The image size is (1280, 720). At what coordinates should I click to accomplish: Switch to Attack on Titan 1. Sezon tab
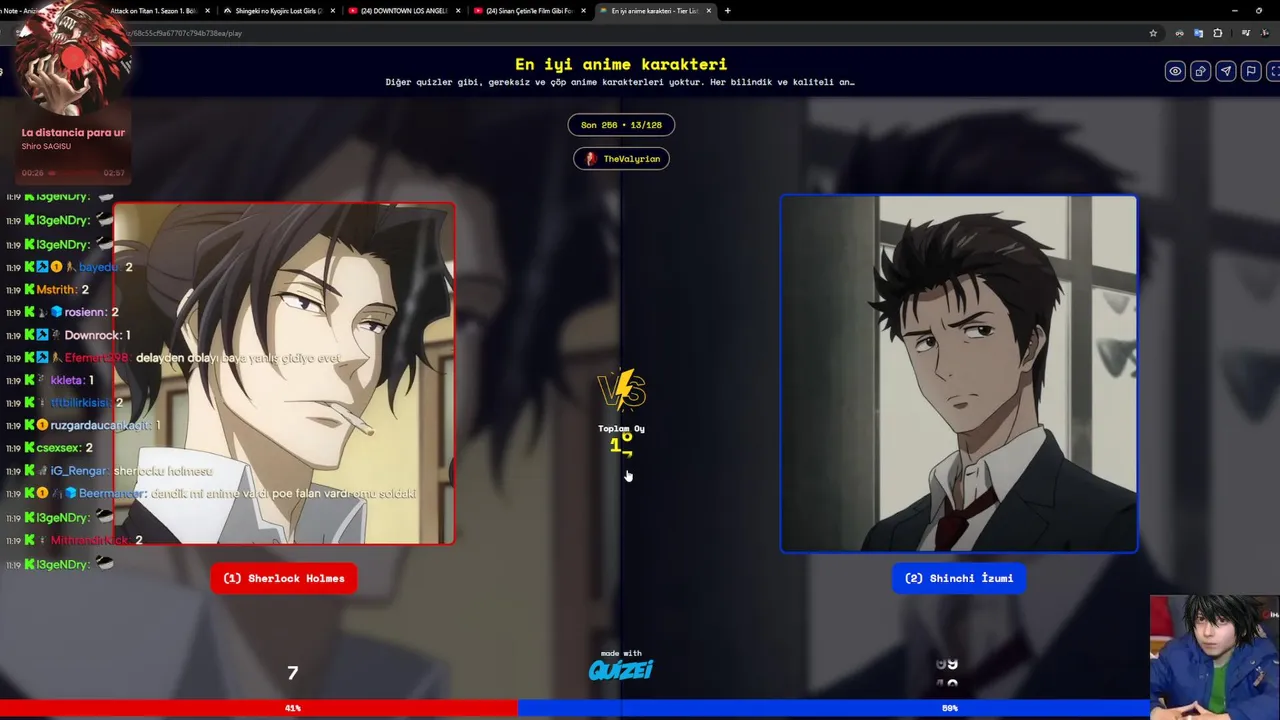[x=153, y=11]
